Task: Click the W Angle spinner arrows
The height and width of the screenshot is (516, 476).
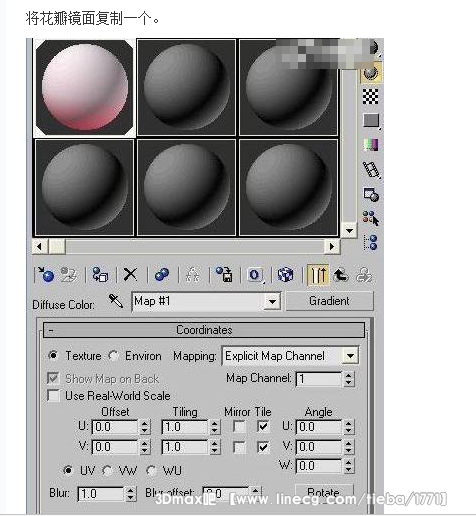Action: click(x=348, y=466)
